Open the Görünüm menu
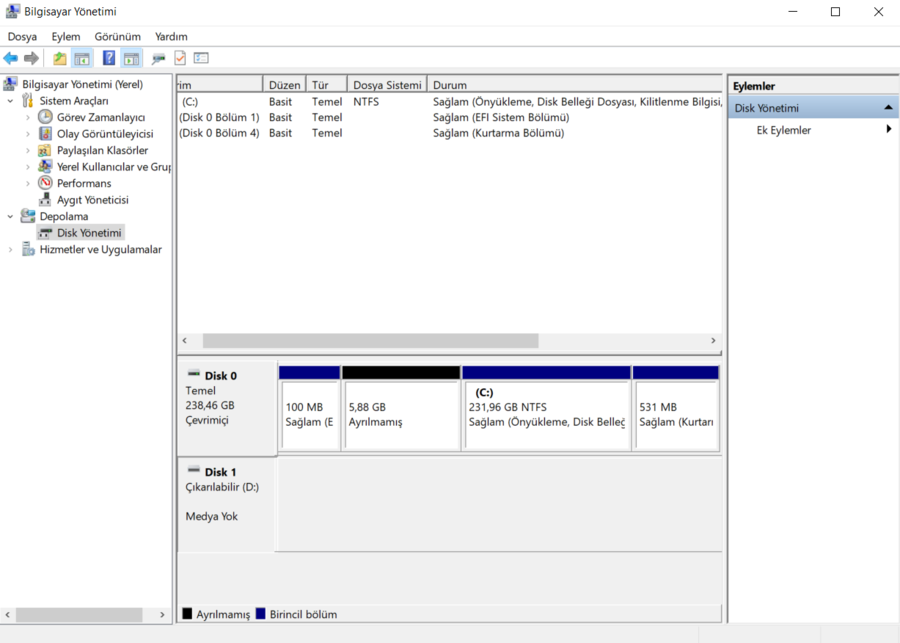 [x=118, y=37]
